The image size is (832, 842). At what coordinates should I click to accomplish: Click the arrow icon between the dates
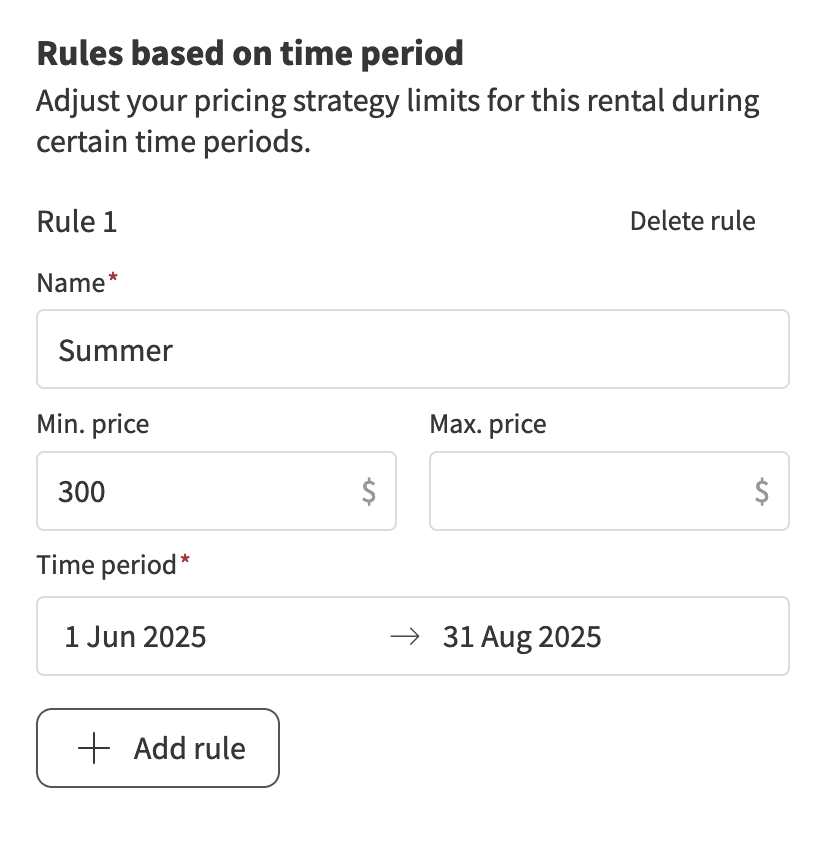point(403,637)
